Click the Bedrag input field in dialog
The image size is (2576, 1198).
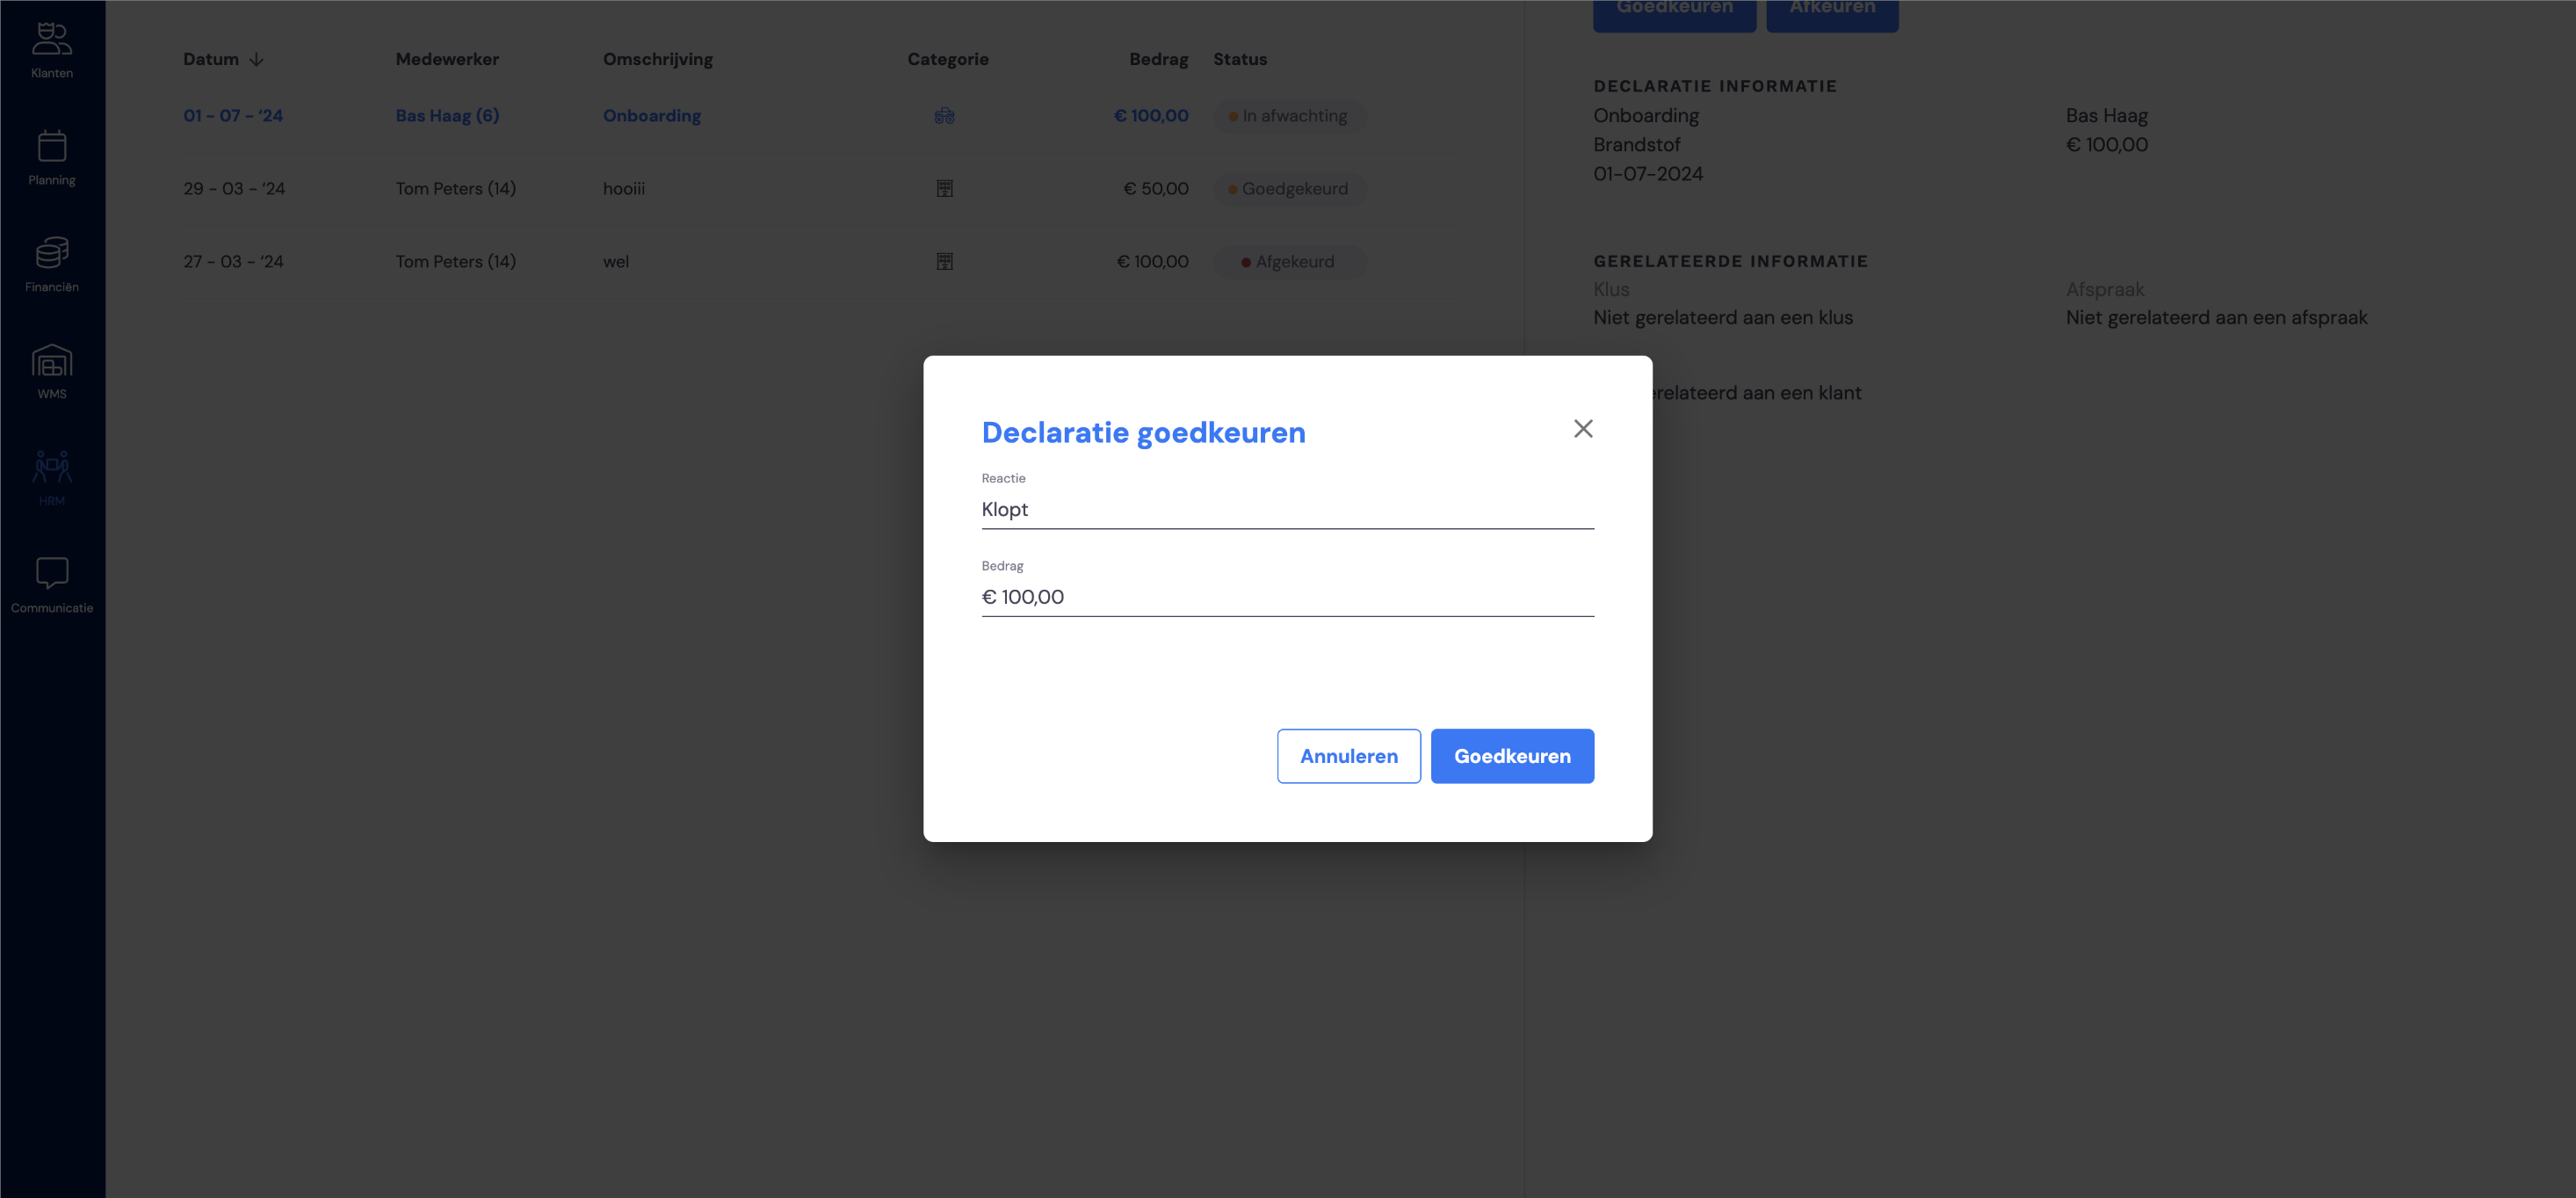[1287, 598]
